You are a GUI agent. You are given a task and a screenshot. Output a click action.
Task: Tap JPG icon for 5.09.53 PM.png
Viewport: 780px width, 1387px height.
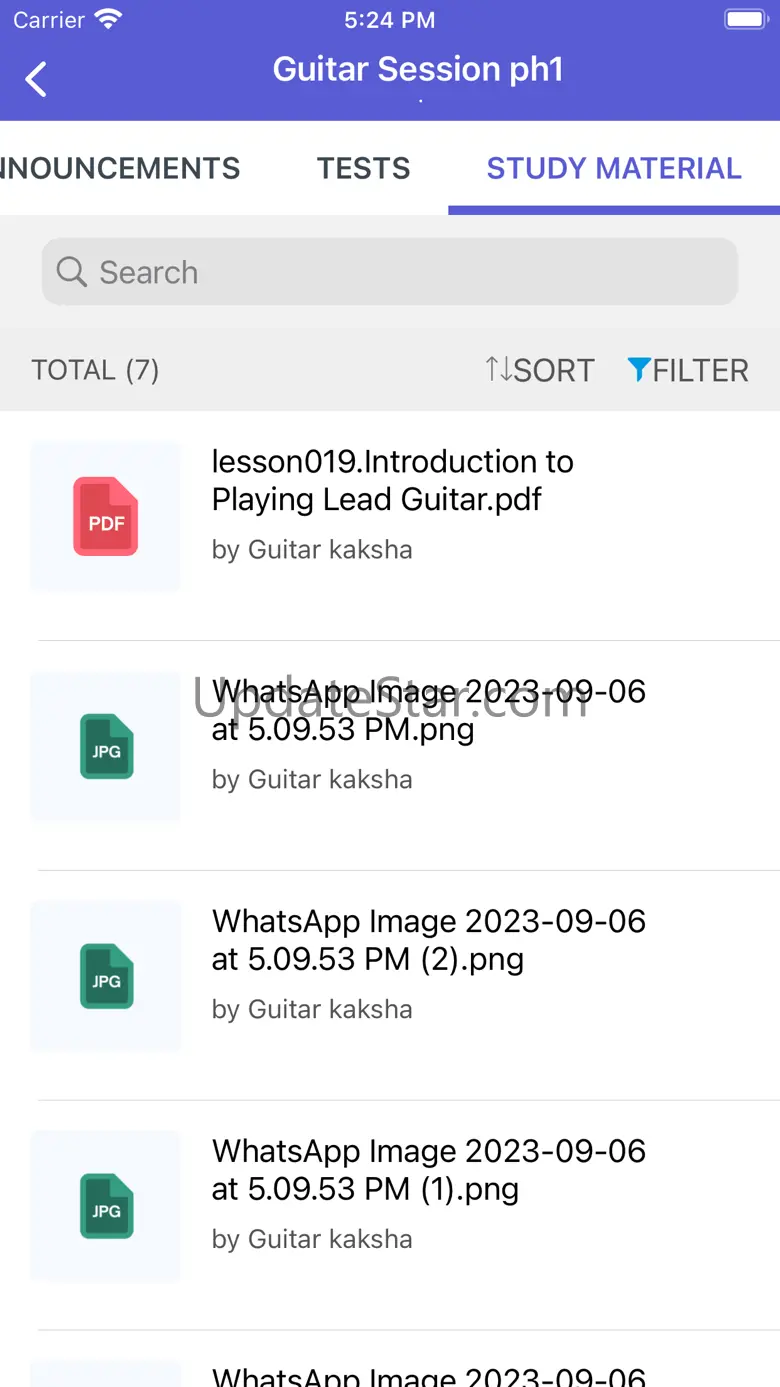pyautogui.click(x=106, y=747)
